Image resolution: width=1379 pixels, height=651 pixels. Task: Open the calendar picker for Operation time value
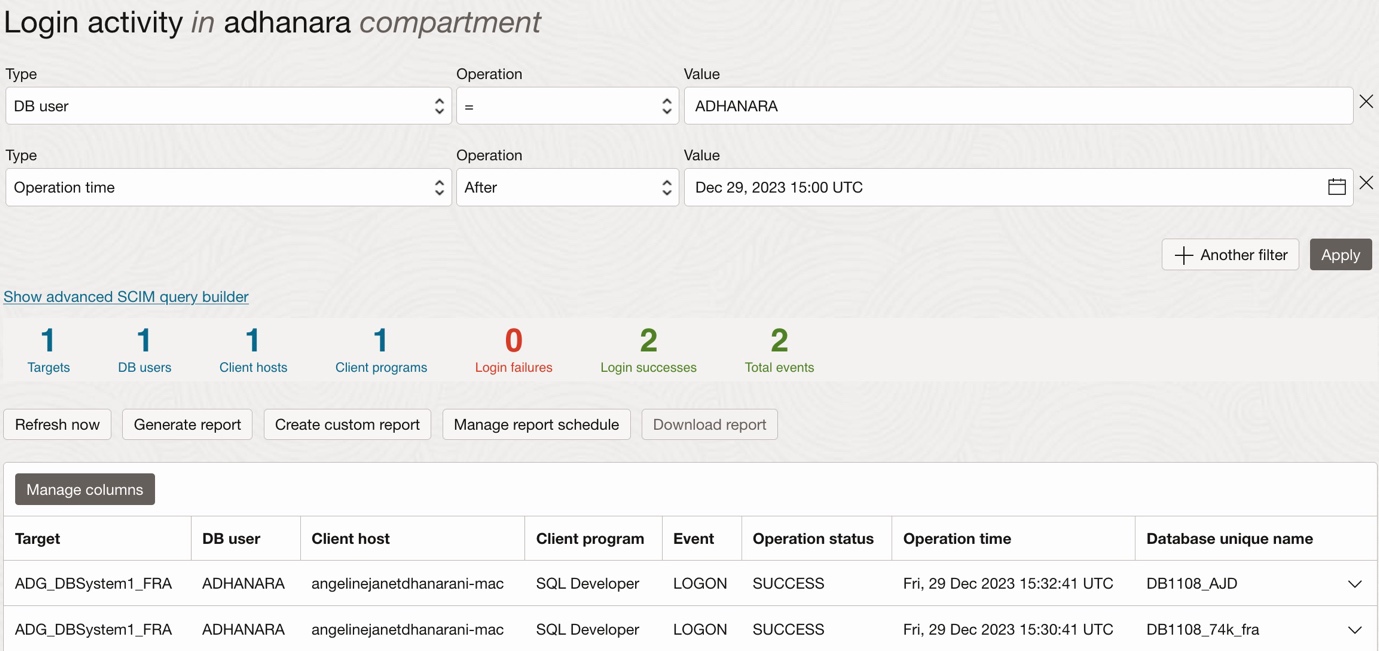[x=1337, y=186]
